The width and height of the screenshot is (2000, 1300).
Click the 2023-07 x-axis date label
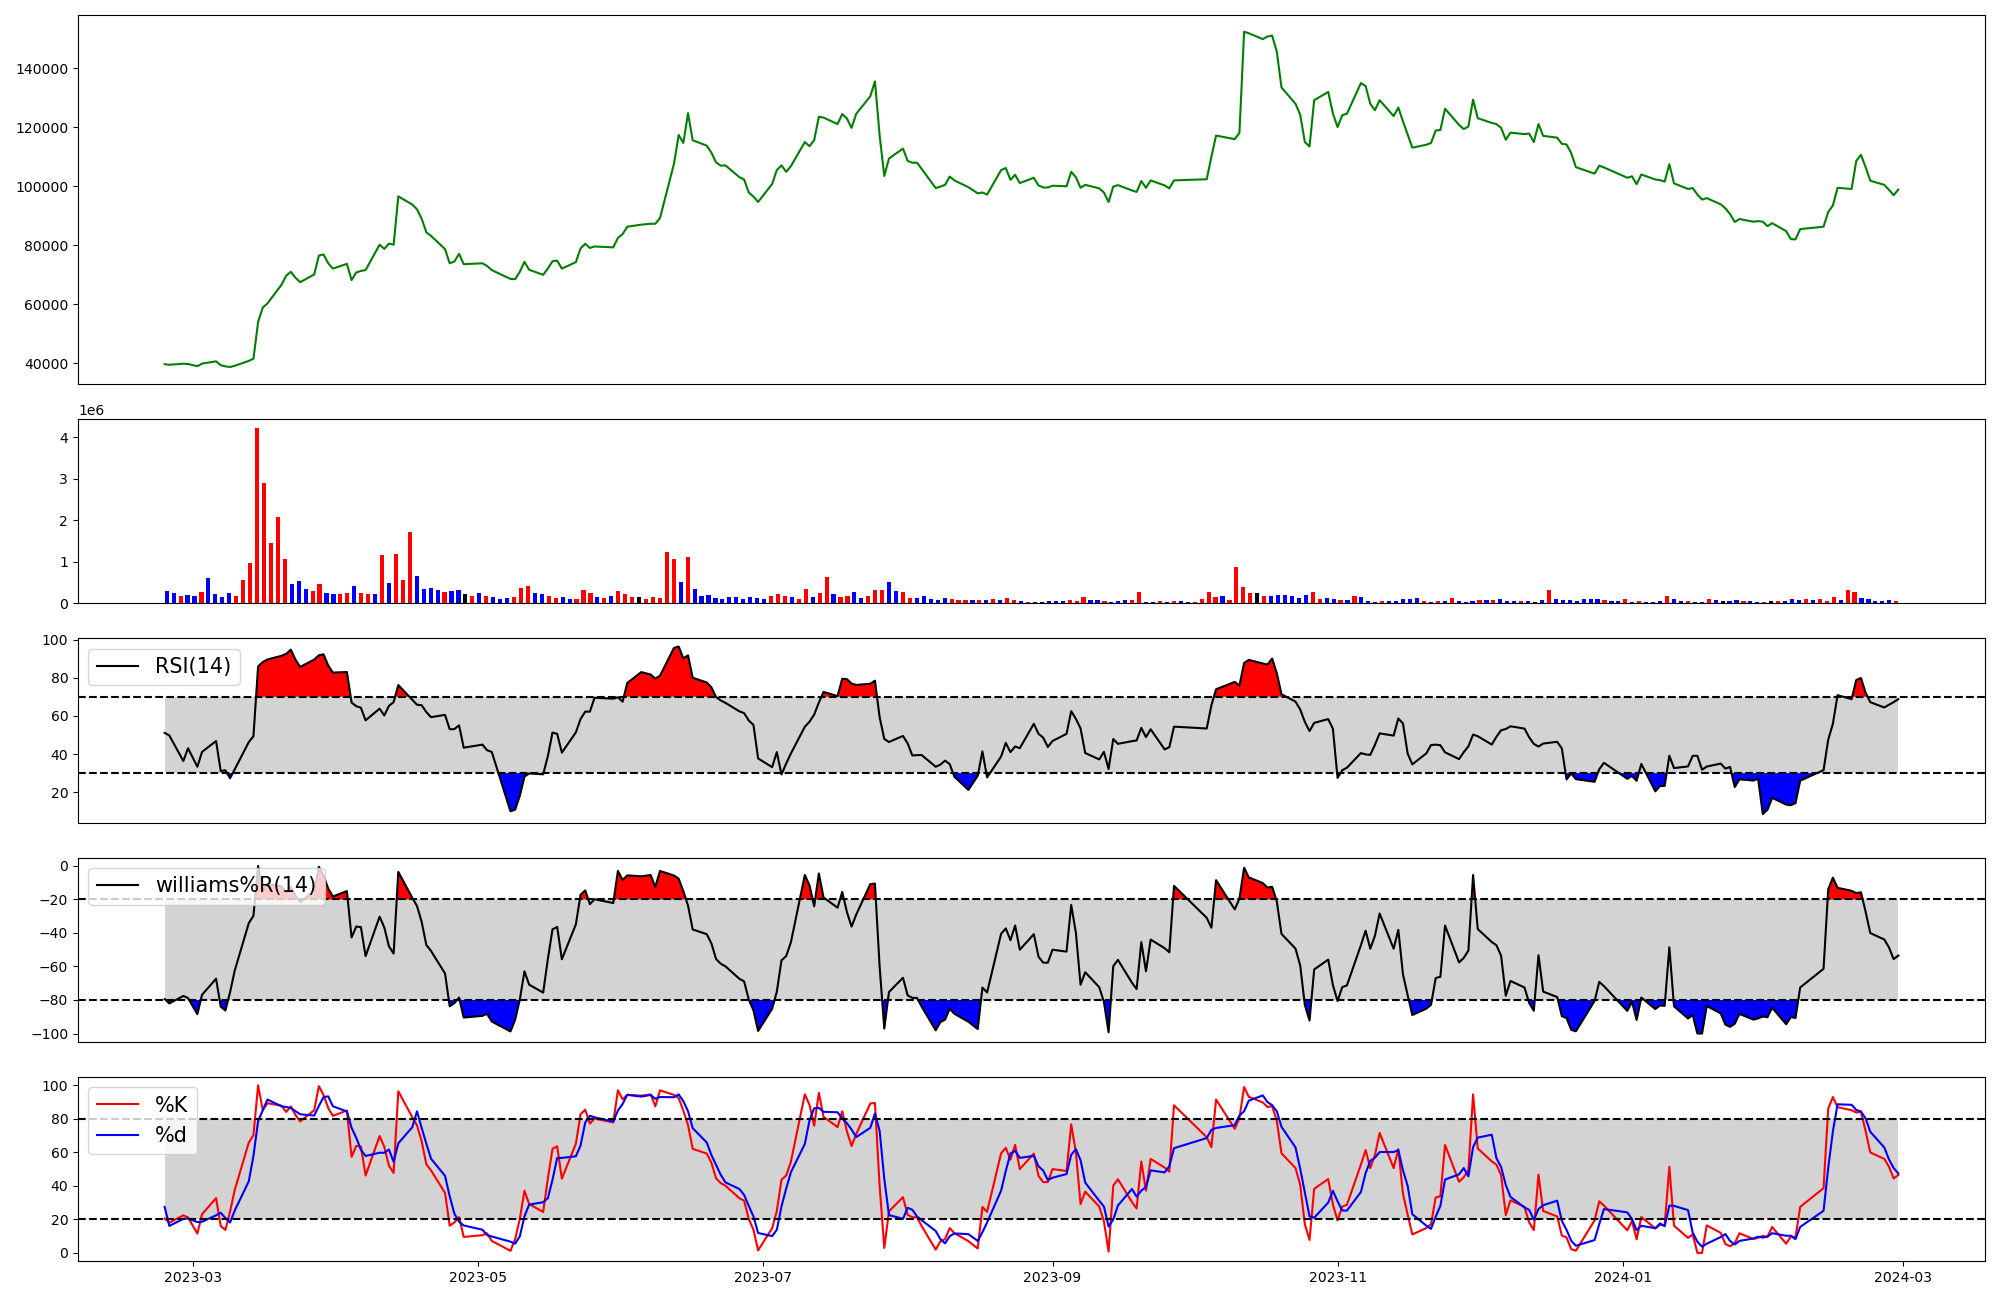763,1277
